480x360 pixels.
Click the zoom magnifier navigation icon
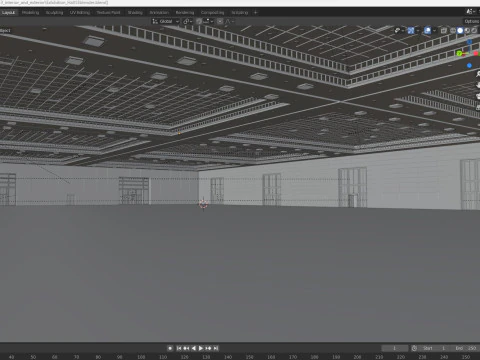[x=478, y=74]
